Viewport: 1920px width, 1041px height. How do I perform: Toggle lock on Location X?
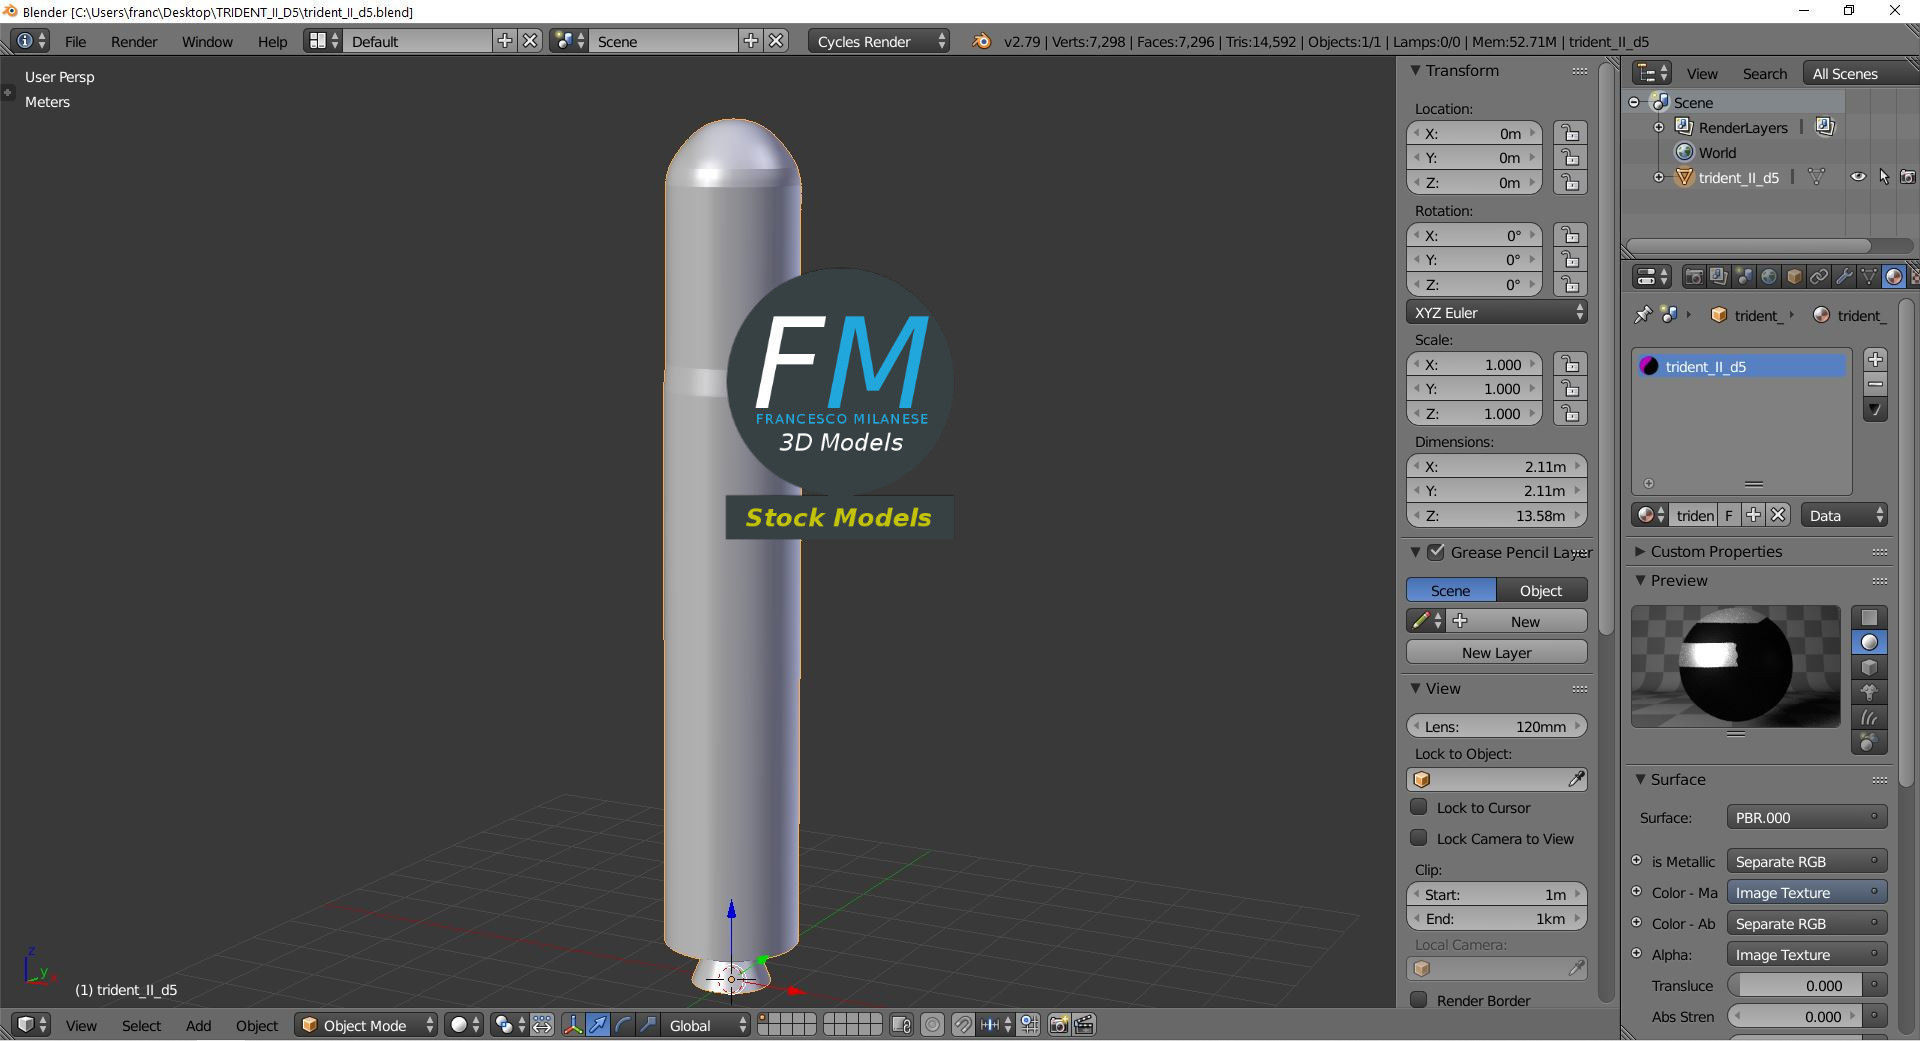1571,133
